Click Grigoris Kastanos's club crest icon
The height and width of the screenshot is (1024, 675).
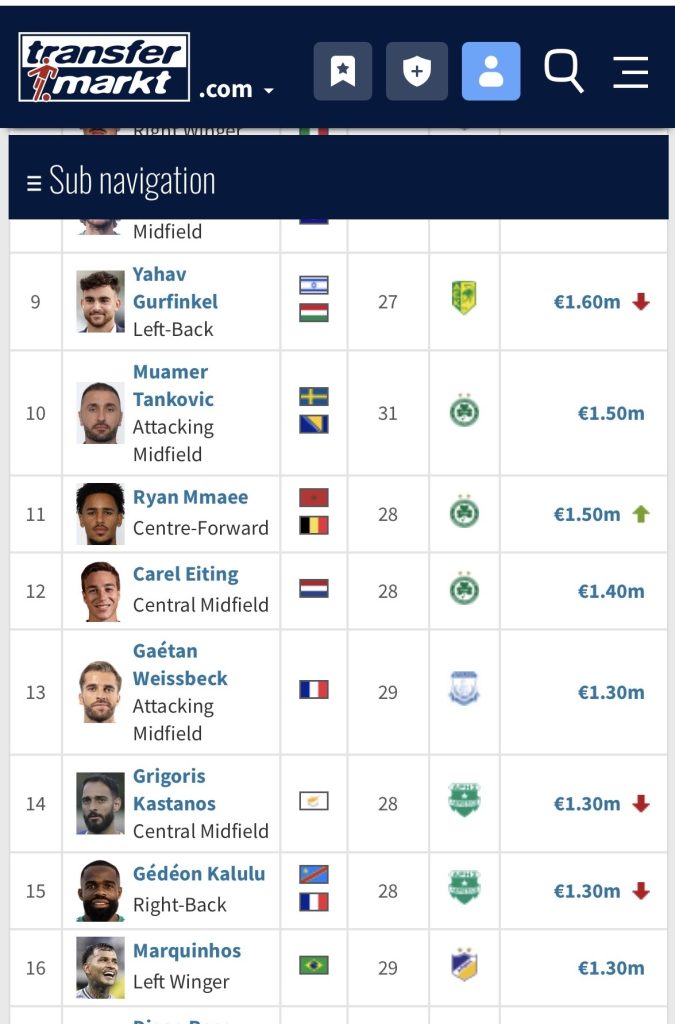[x=464, y=802]
